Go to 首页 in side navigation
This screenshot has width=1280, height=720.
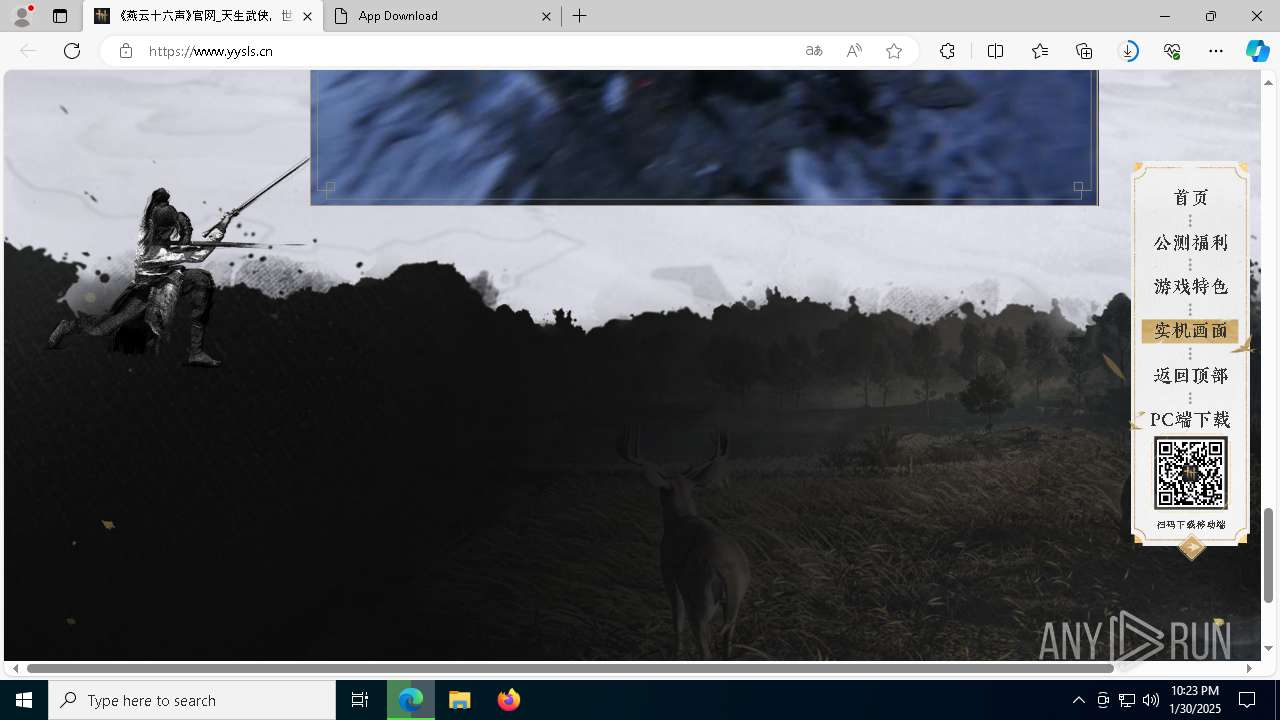(1190, 198)
